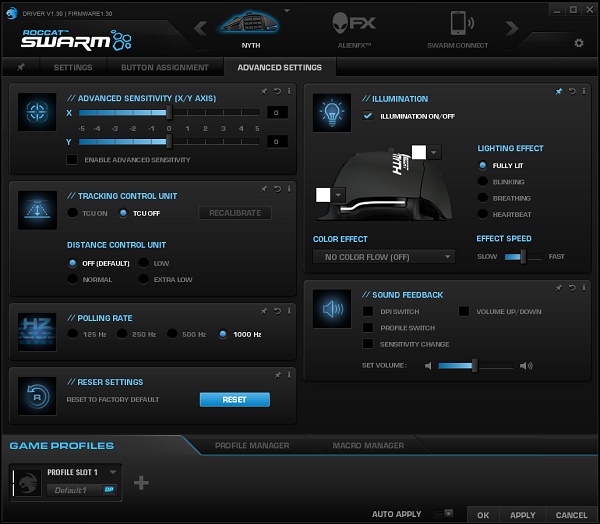Toggle the Auto Apply switch
600x524 pixels.
click(x=443, y=513)
